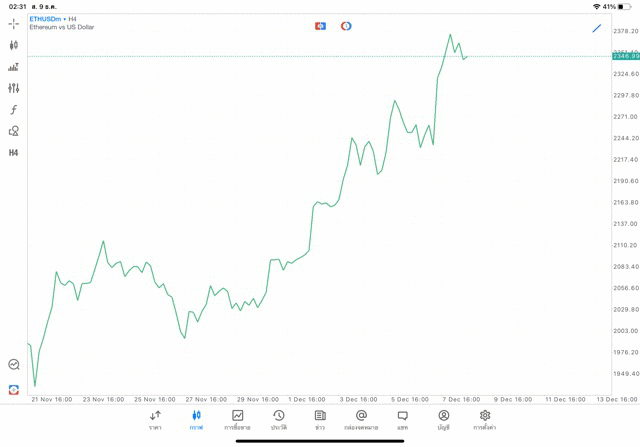
Task: Open the indicators list with the f icon
Action: tap(14, 110)
